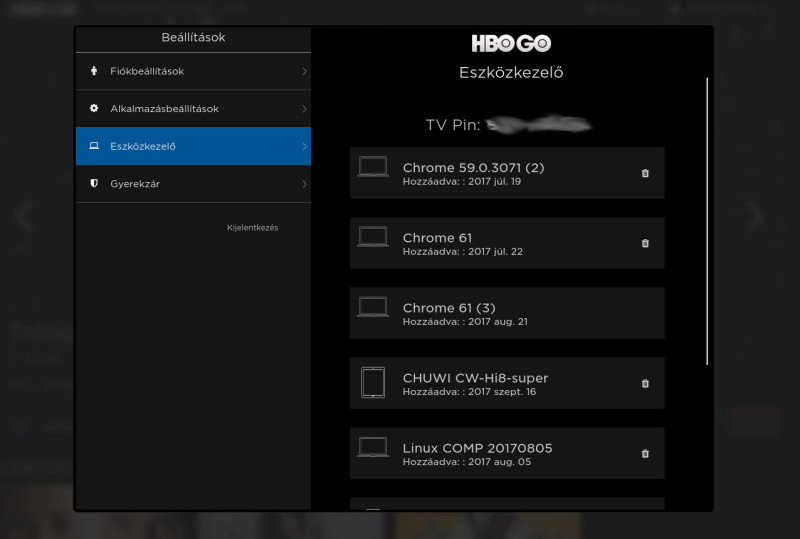Click the gear icon beside Alkalmazásbeállítások
This screenshot has width=800, height=539.
click(94, 108)
